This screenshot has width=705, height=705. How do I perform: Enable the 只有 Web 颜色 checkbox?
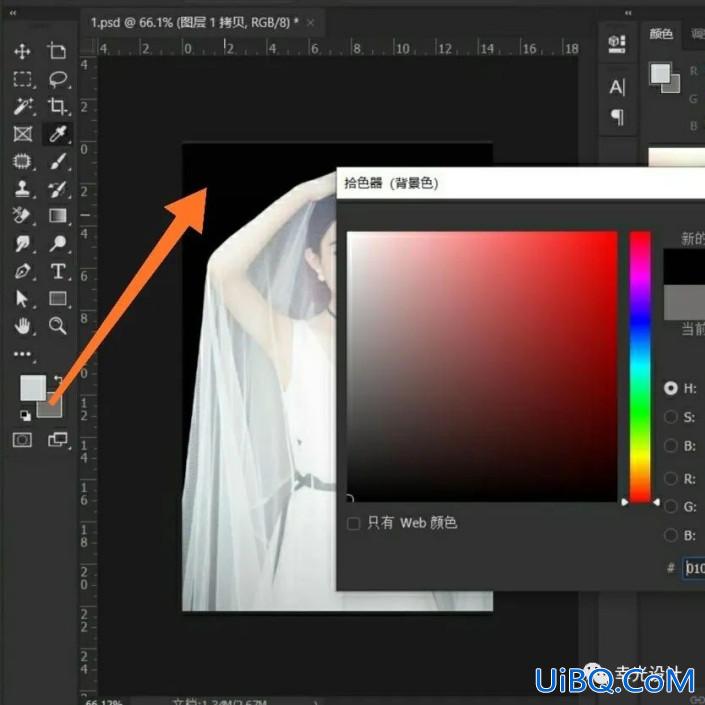click(x=353, y=523)
